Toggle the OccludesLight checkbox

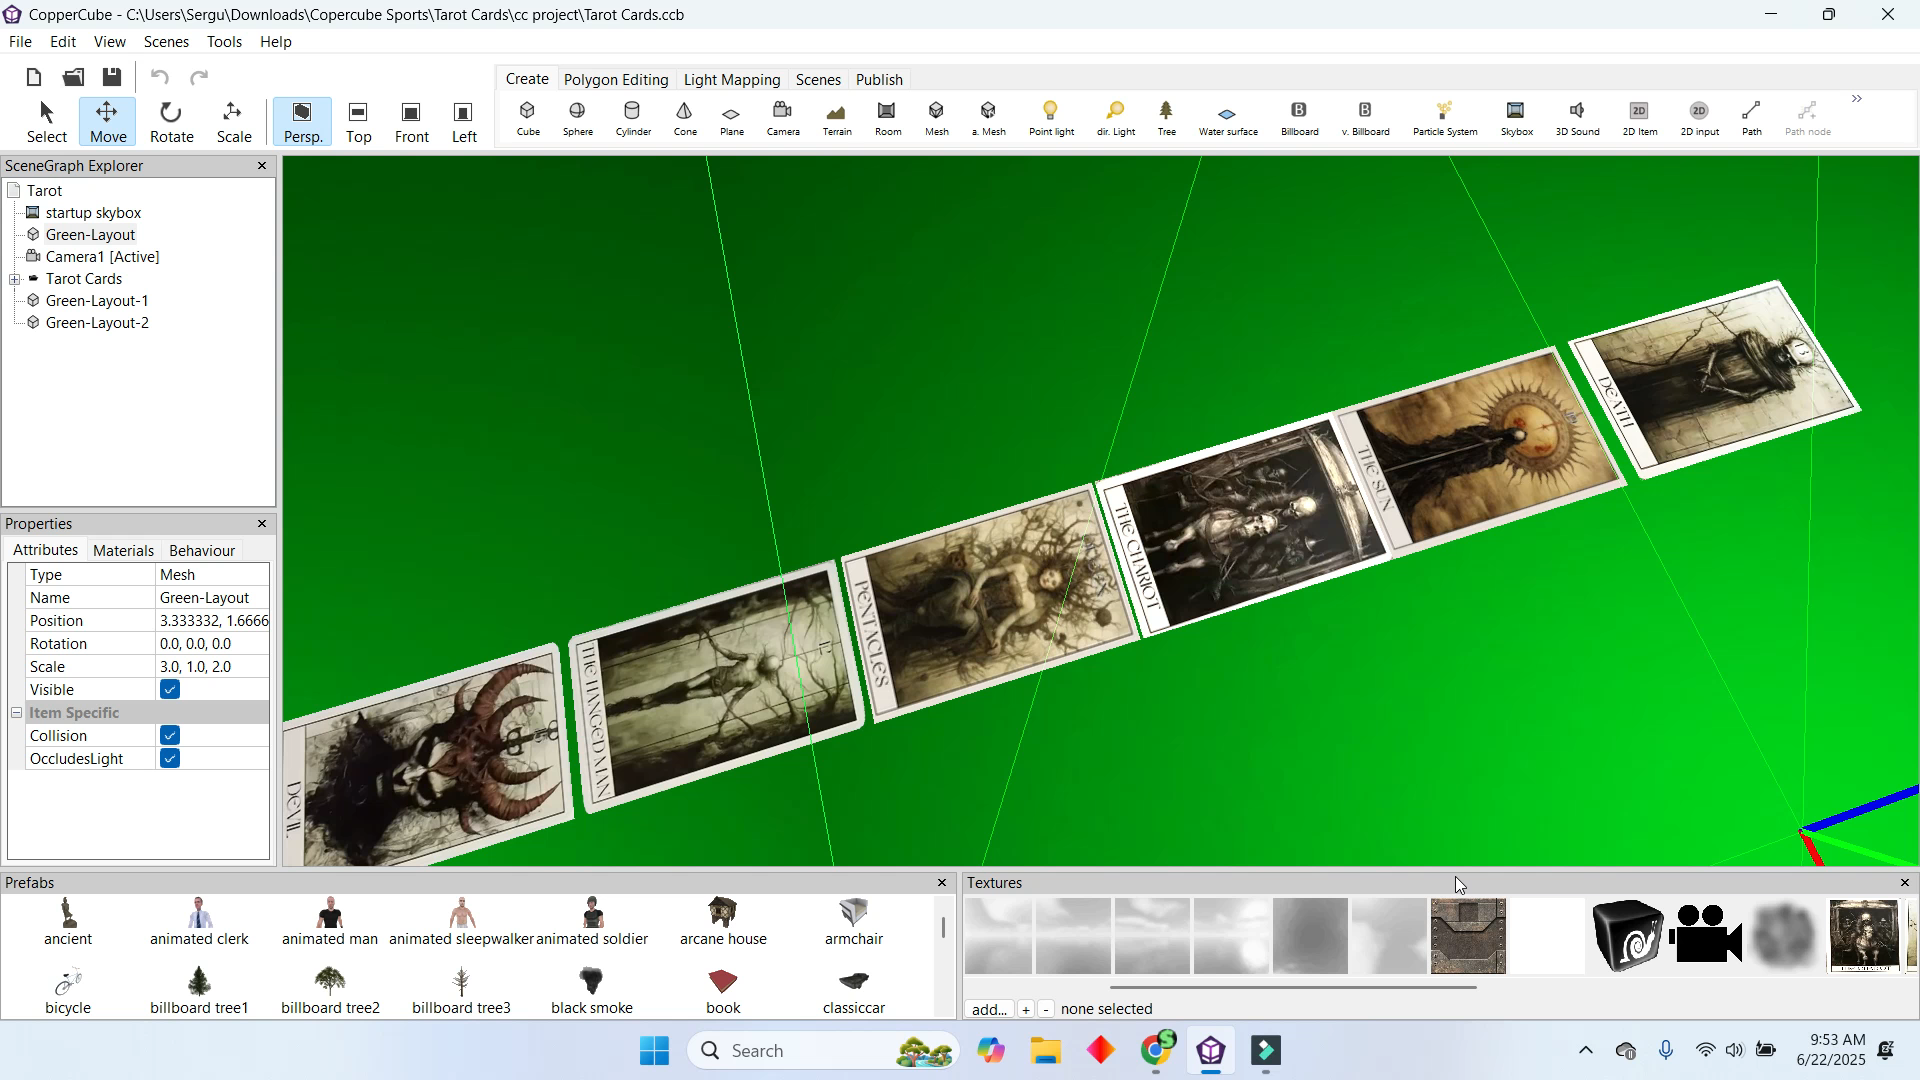point(170,759)
